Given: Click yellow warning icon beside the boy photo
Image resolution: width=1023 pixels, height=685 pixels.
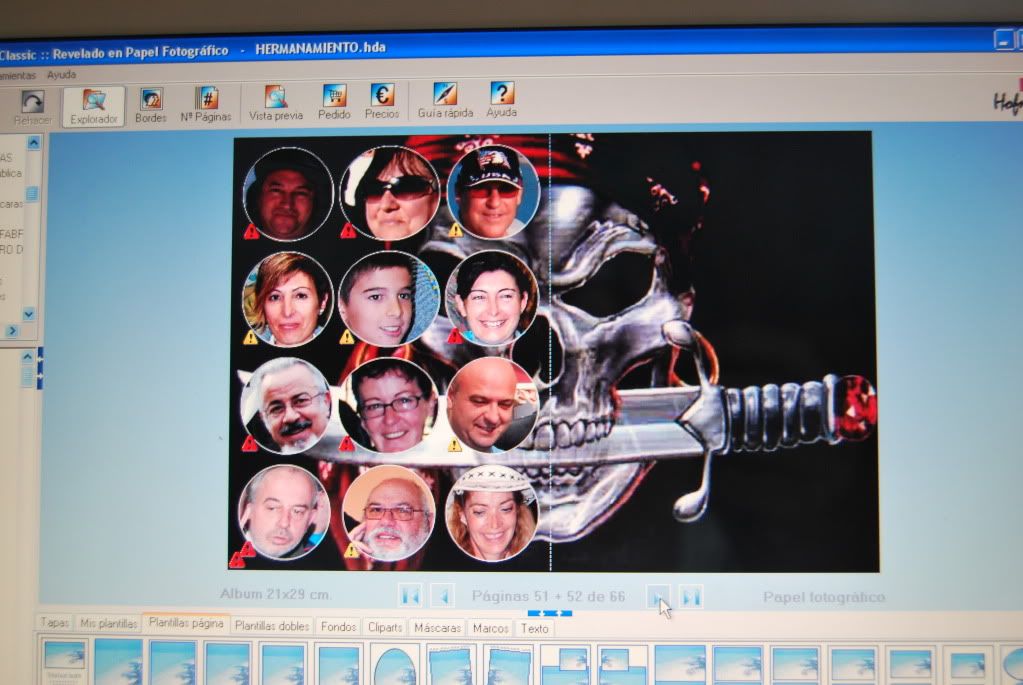Looking at the screenshot, I should (346, 337).
